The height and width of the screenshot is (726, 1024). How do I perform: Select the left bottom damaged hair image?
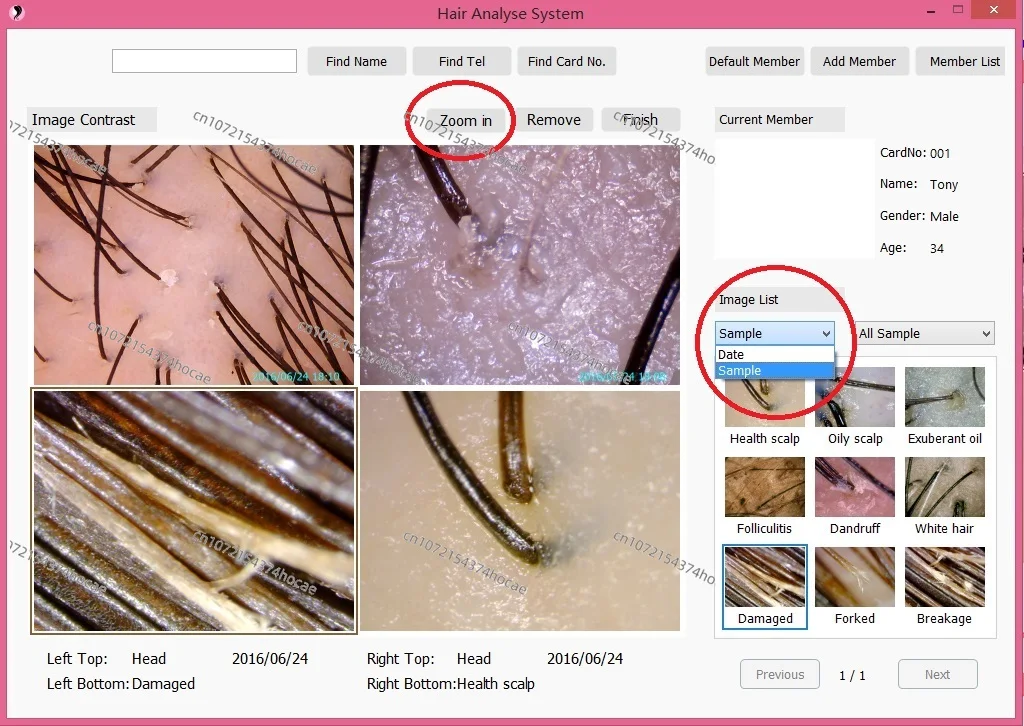pos(194,511)
